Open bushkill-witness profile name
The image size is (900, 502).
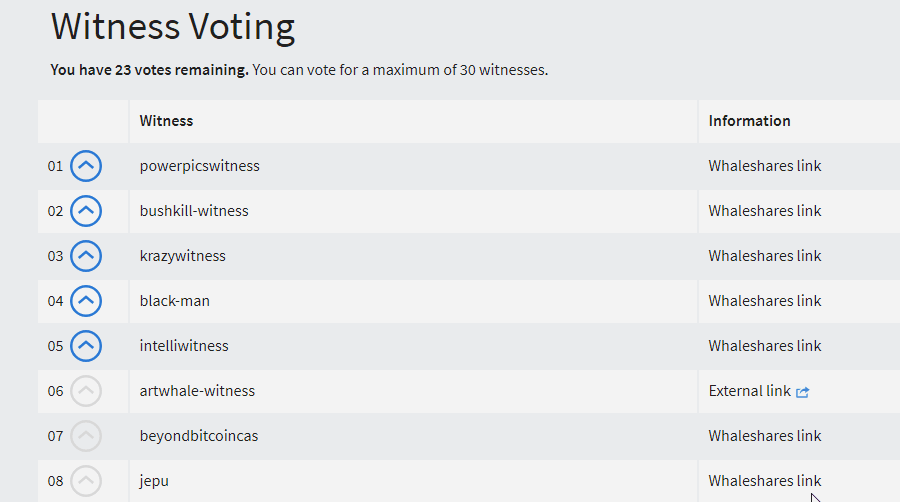click(194, 211)
